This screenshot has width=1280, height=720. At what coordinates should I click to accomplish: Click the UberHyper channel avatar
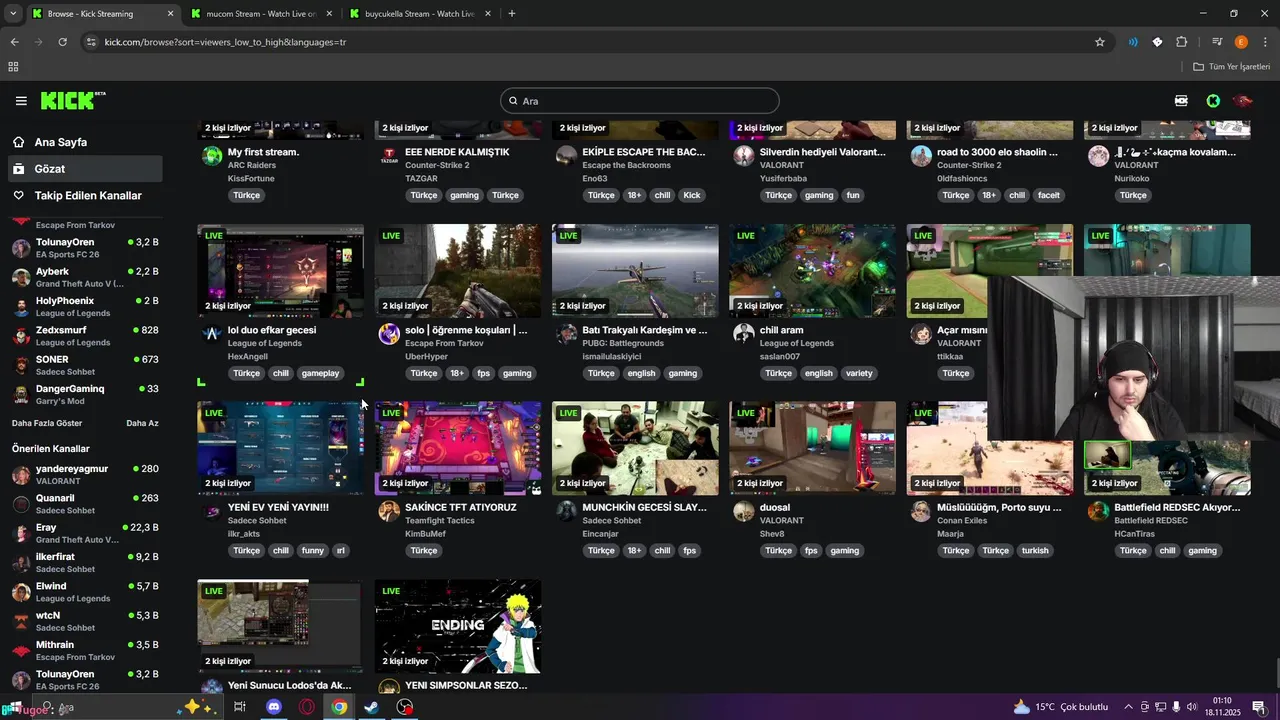(389, 334)
